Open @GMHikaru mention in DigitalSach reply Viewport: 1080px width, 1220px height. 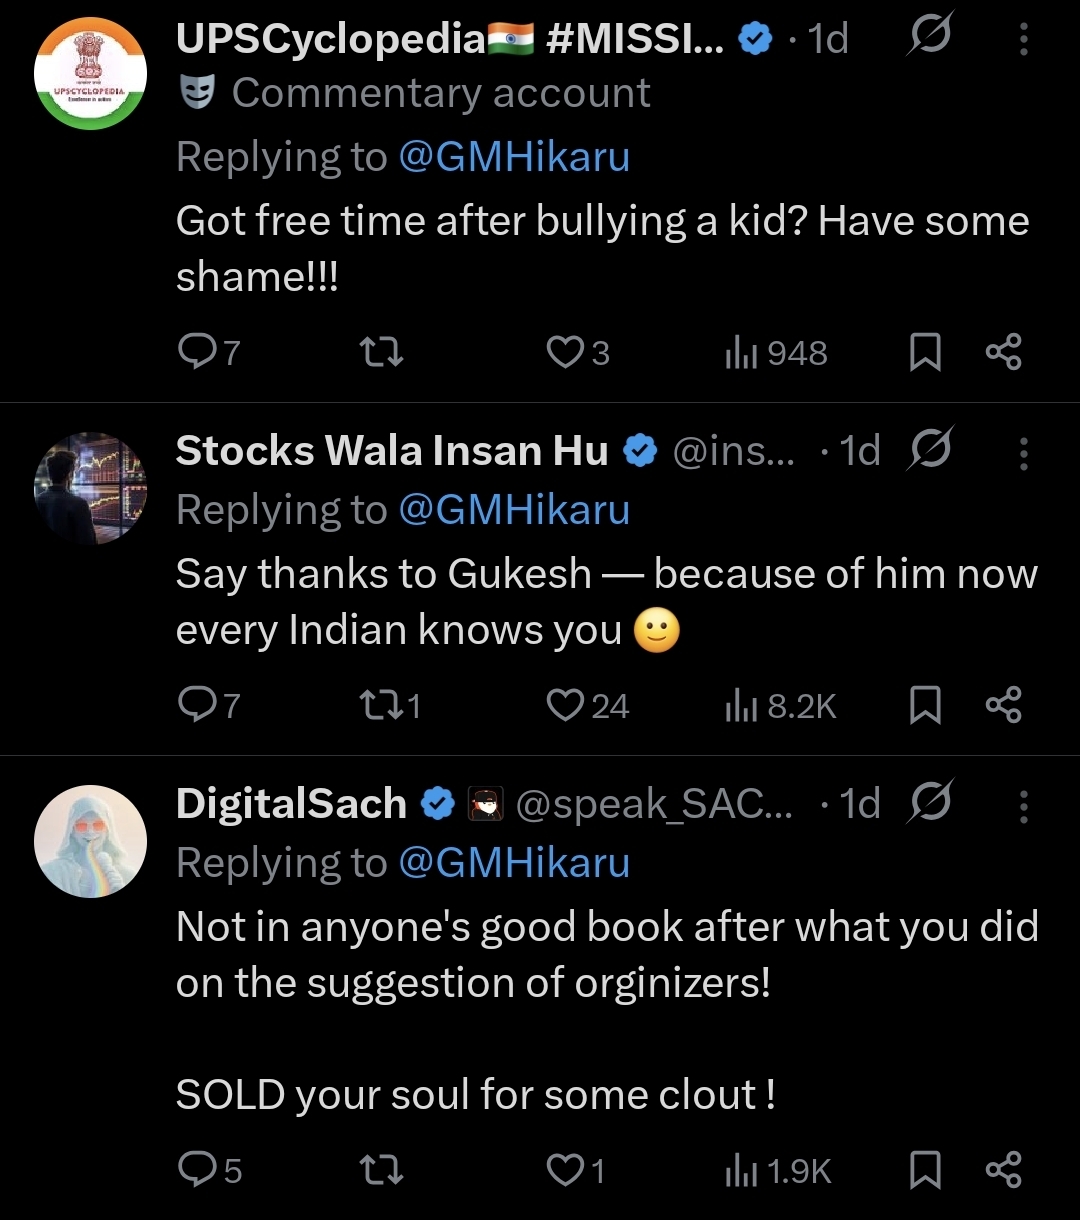(x=514, y=863)
